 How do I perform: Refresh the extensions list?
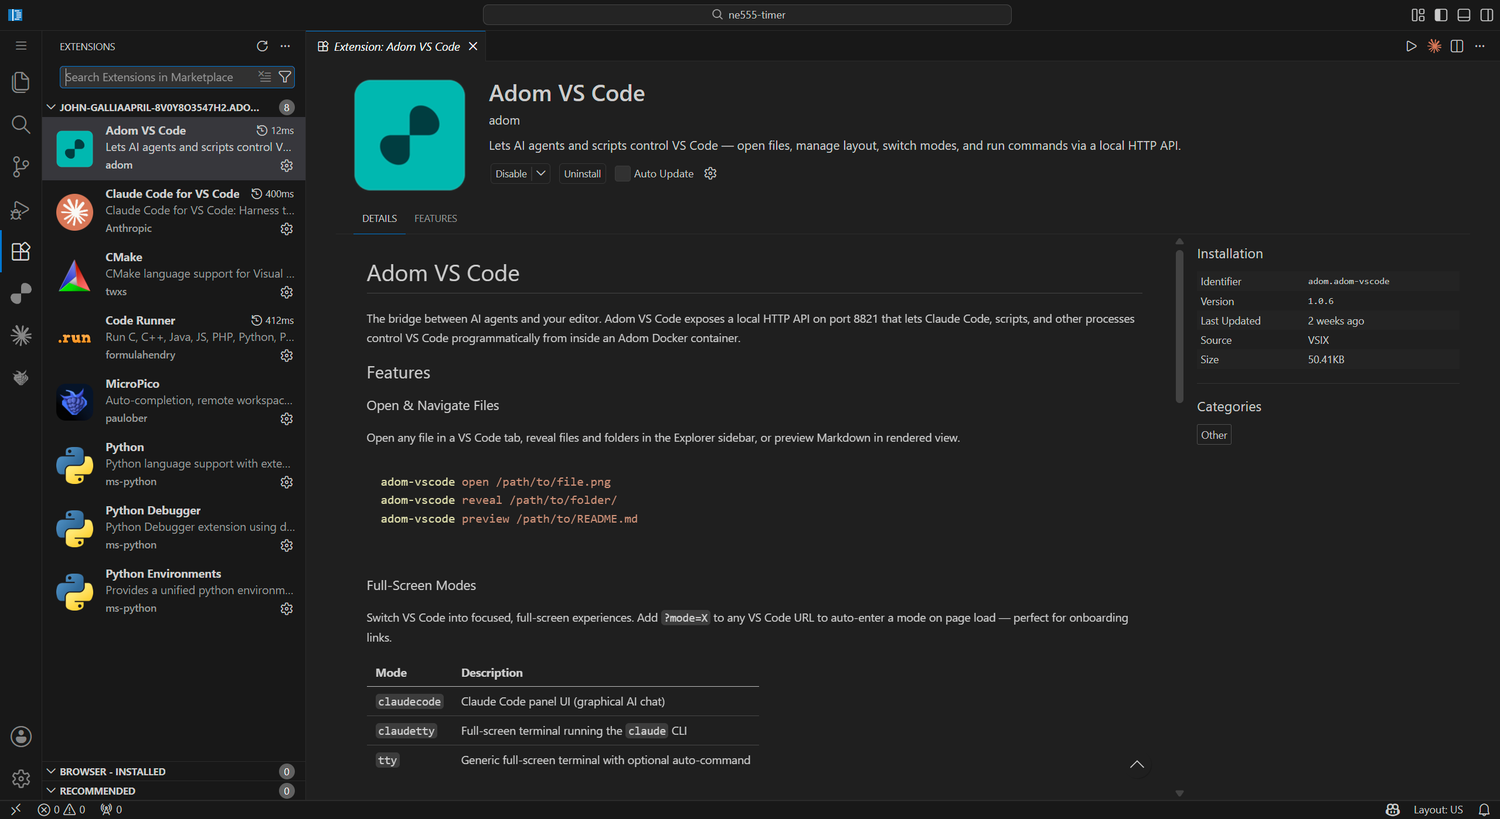[262, 46]
